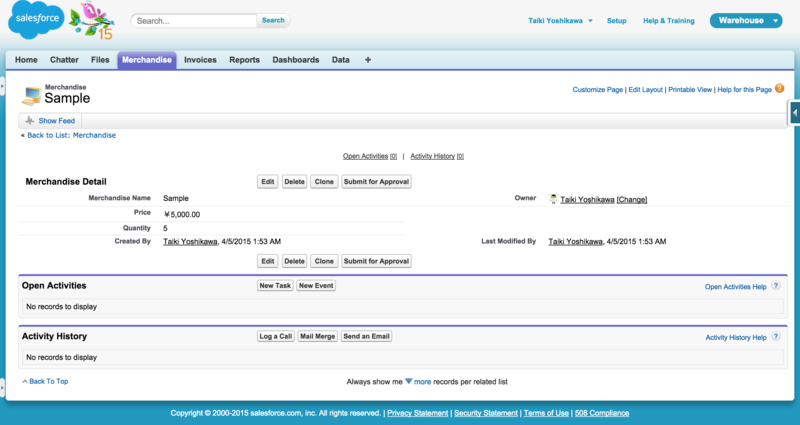Click the top Clone button

tap(324, 182)
